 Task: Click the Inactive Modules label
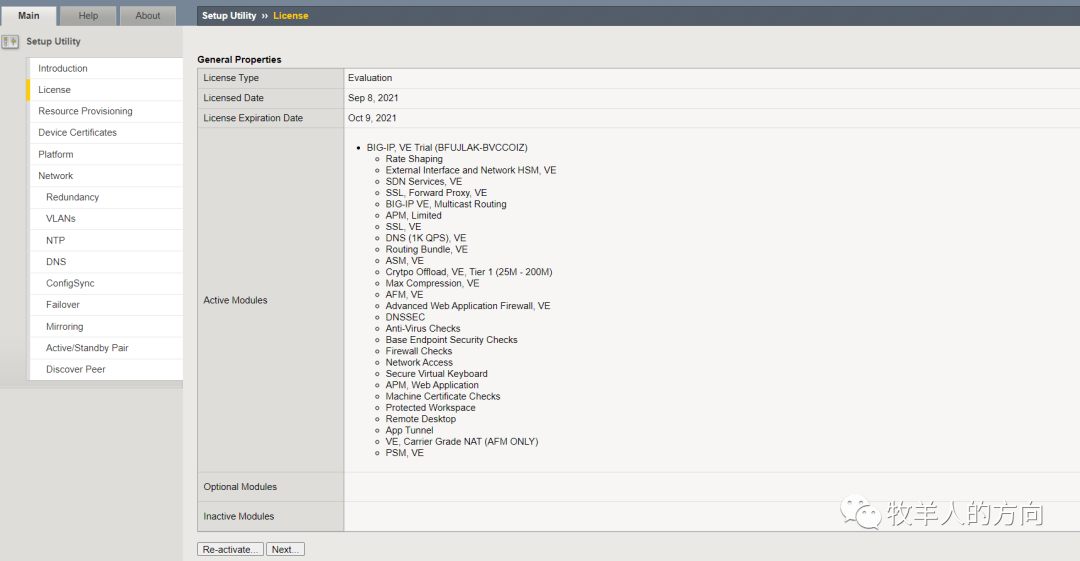[238, 516]
